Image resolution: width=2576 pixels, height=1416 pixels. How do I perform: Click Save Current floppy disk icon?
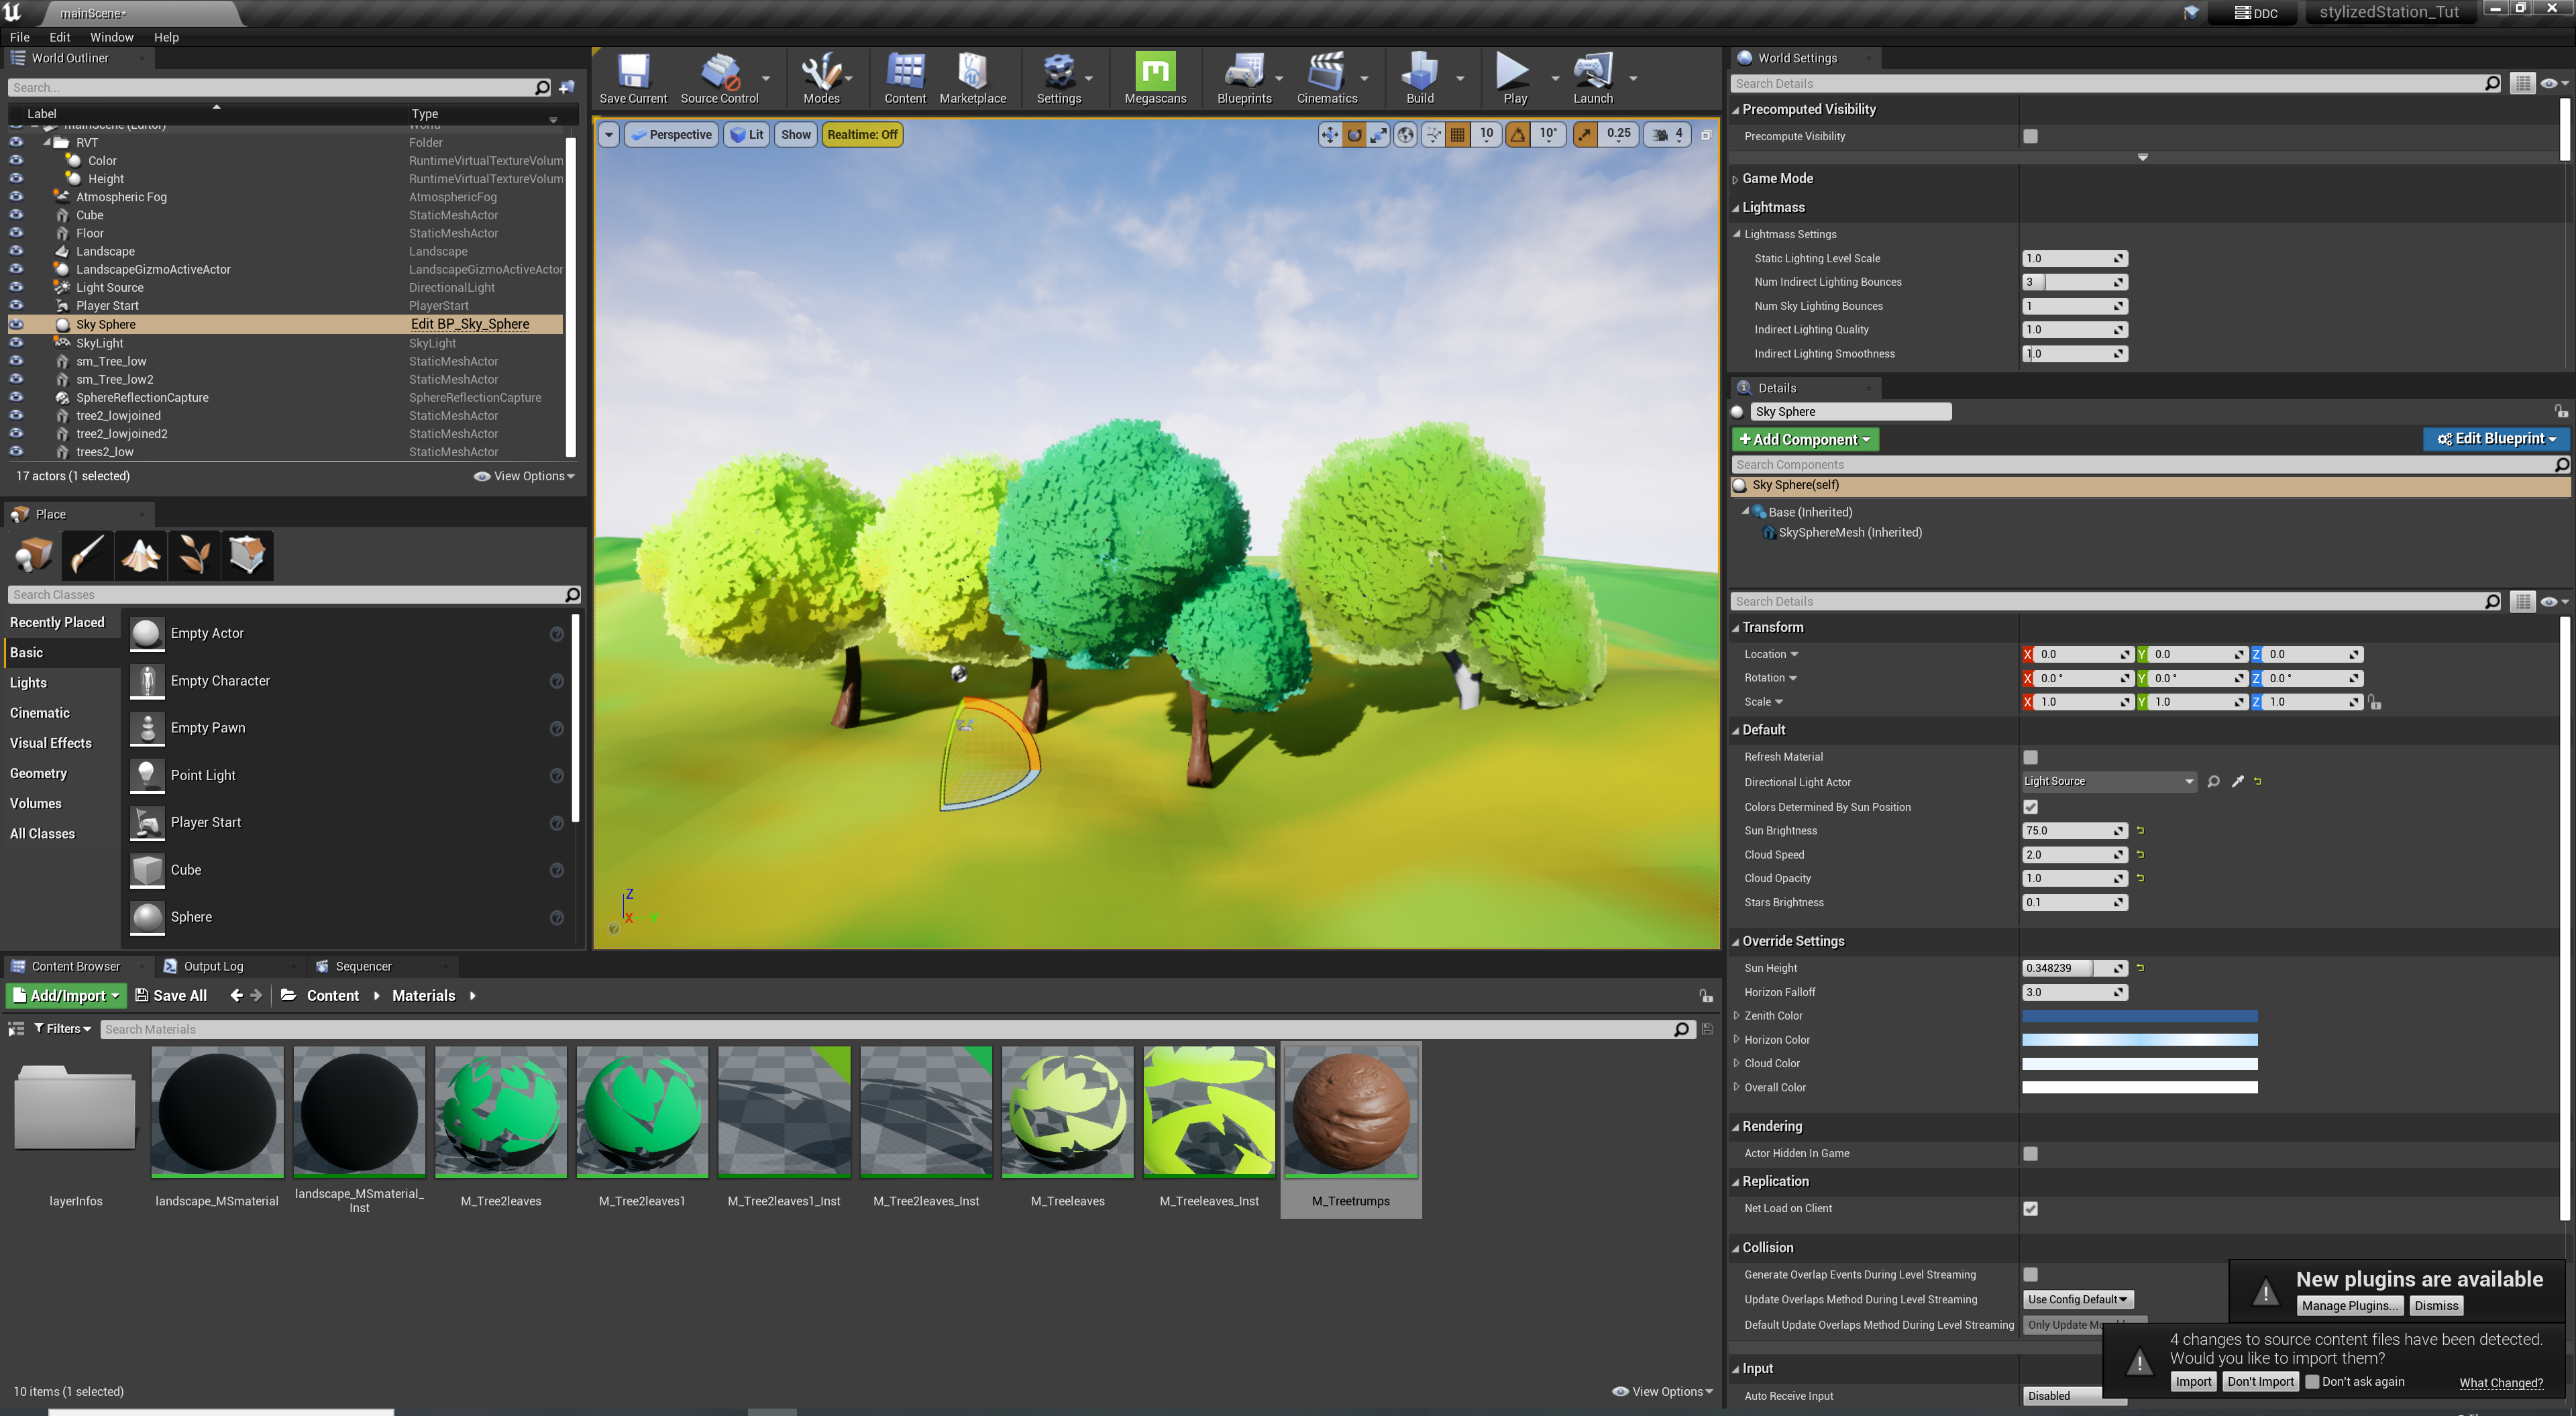(x=632, y=72)
